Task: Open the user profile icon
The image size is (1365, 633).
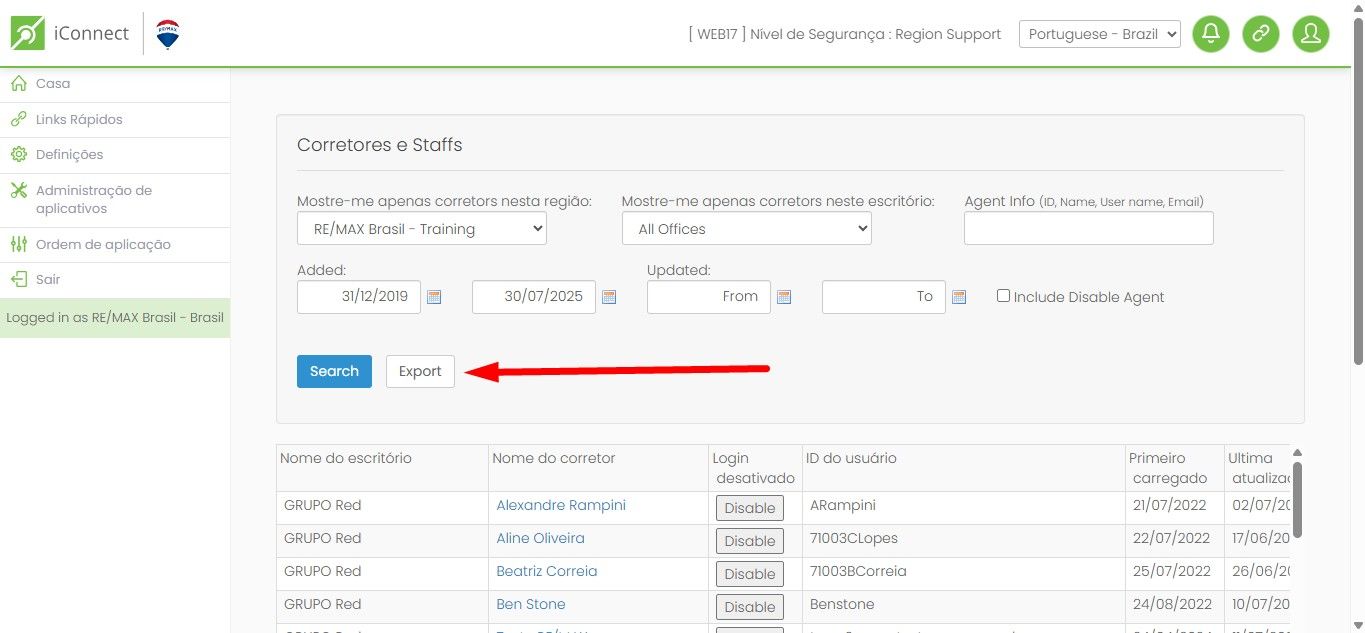Action: click(x=1311, y=34)
